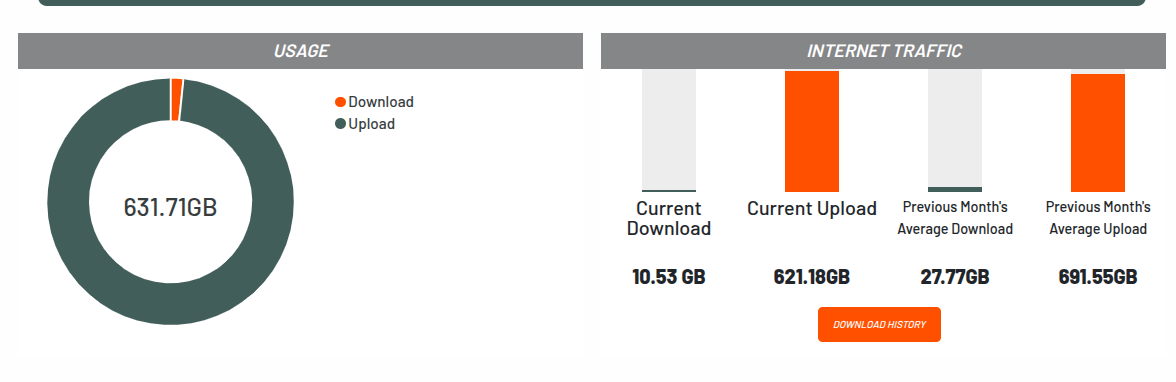Image resolution: width=1176 pixels, height=382 pixels.
Task: Click the orange Download legend dot
Action: (x=340, y=102)
